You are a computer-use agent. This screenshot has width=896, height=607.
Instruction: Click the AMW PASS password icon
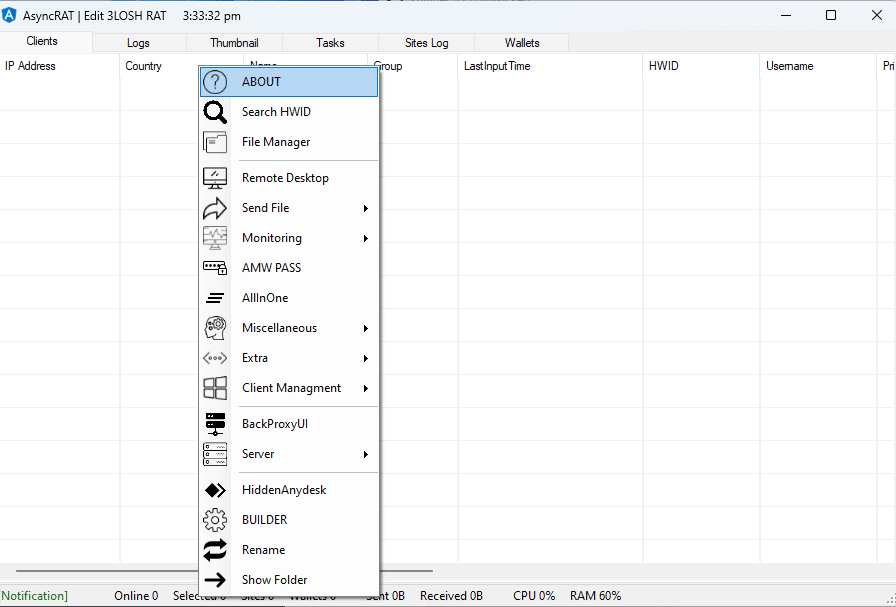pos(215,267)
